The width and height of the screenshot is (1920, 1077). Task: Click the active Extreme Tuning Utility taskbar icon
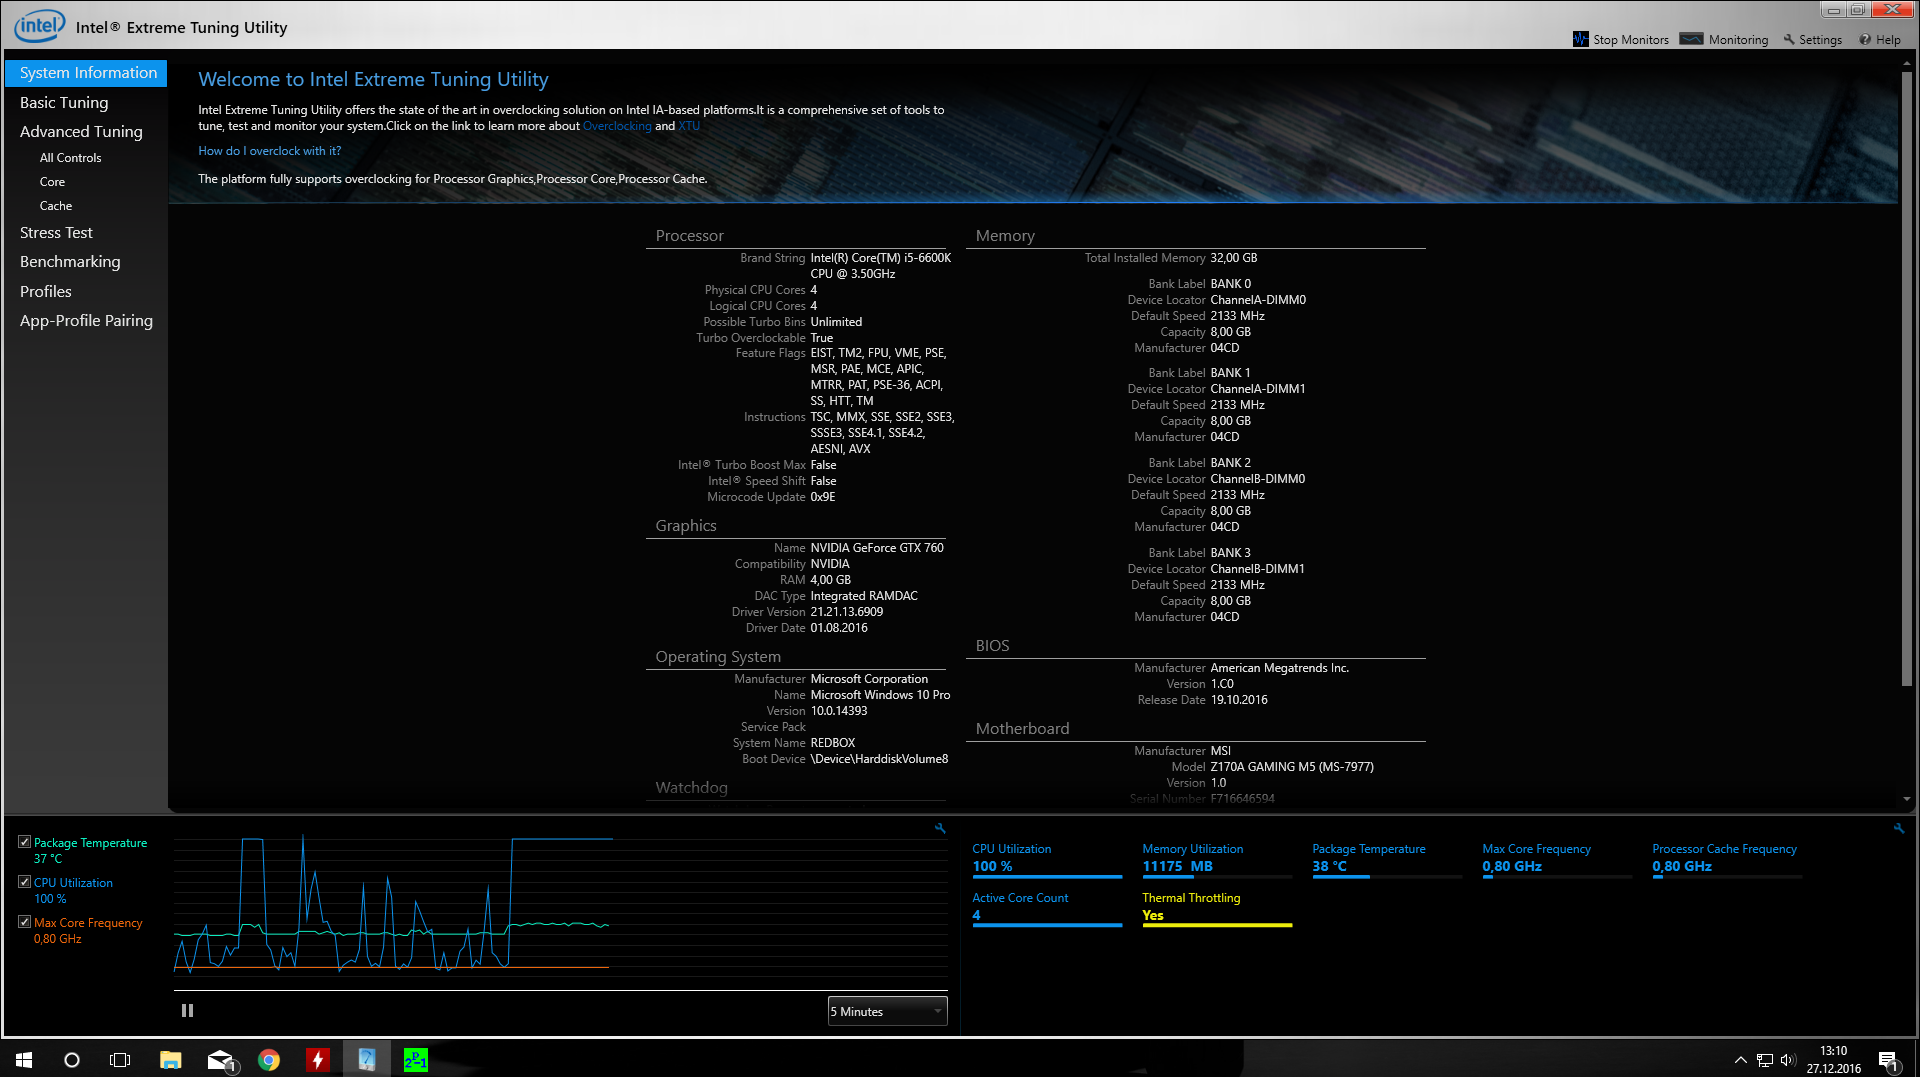pos(367,1060)
